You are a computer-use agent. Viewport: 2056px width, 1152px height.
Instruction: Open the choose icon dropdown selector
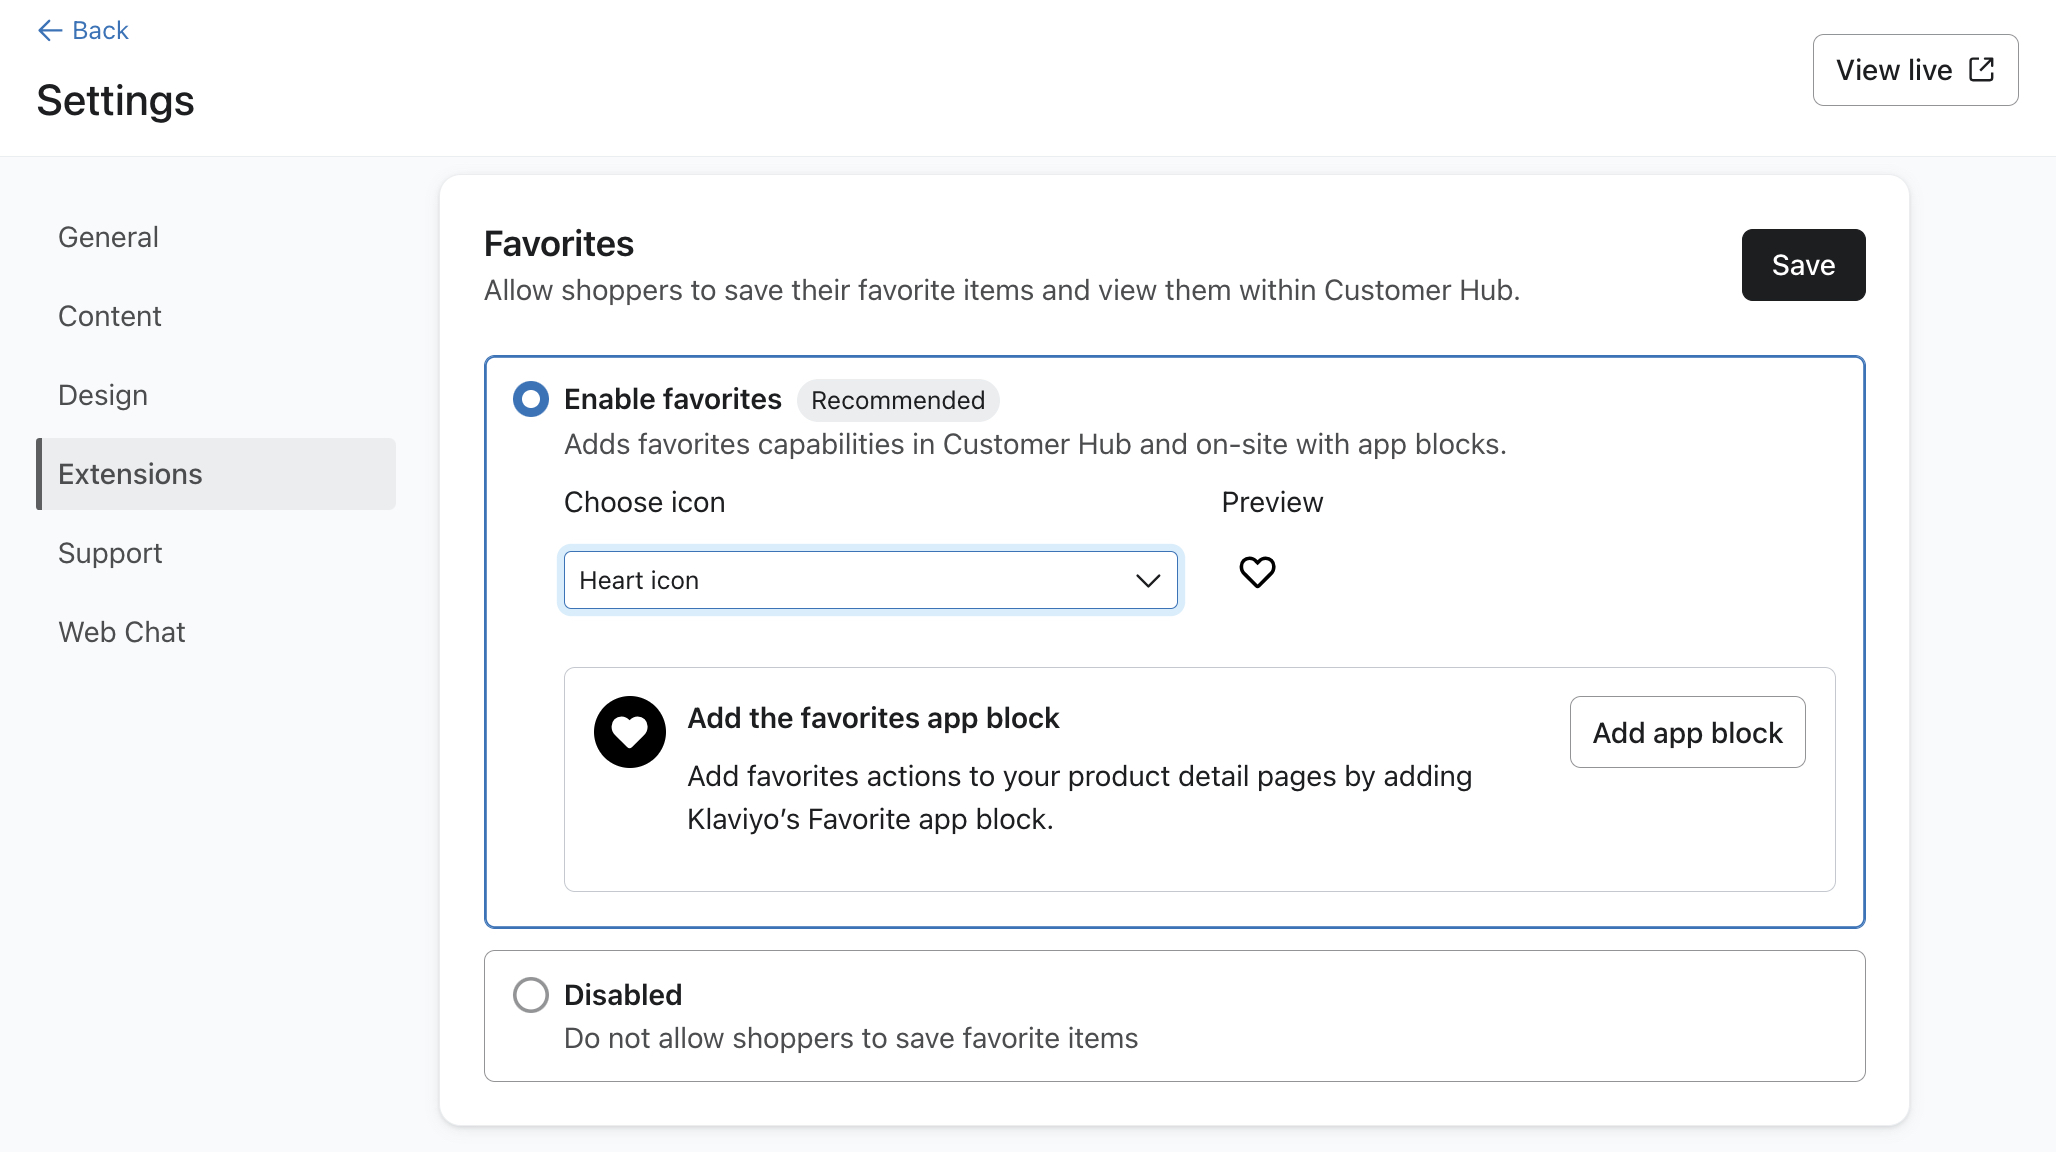point(868,579)
